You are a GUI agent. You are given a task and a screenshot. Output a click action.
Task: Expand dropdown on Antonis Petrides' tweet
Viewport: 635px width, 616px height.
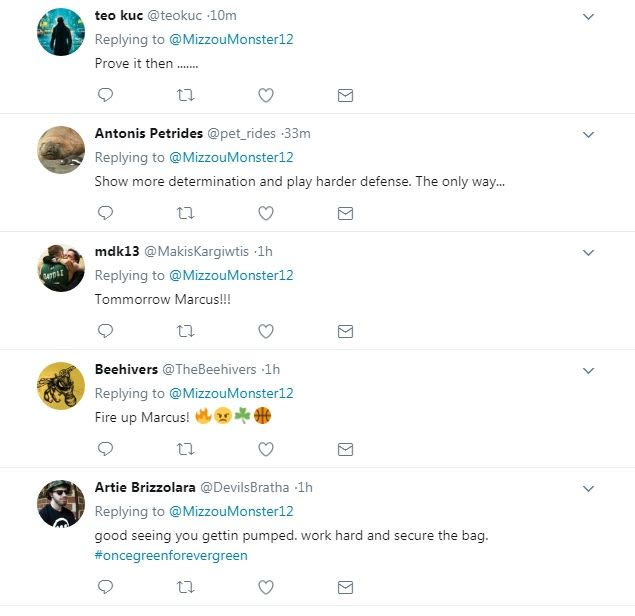tap(588, 135)
